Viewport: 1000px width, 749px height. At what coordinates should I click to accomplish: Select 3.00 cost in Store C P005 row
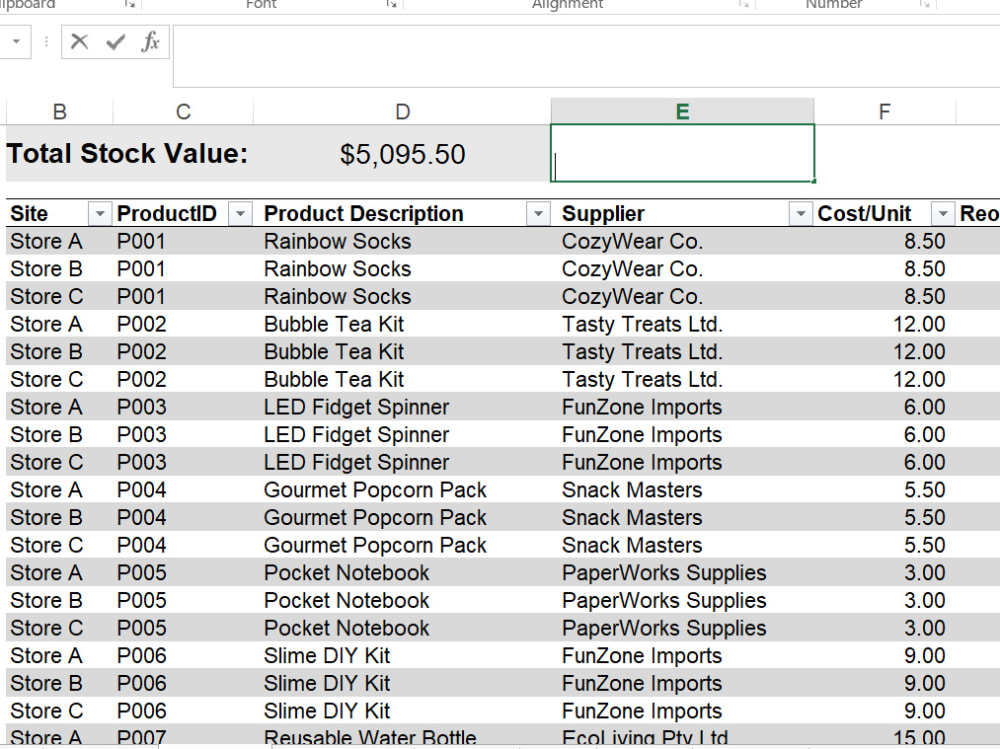[885, 628]
